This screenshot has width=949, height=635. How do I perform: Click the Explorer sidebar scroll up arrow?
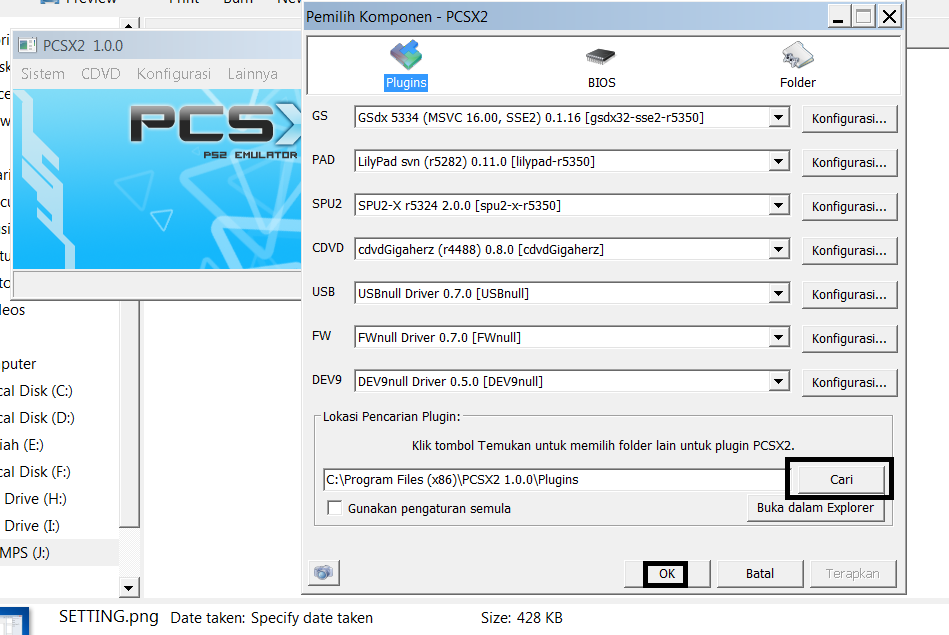[x=128, y=25]
